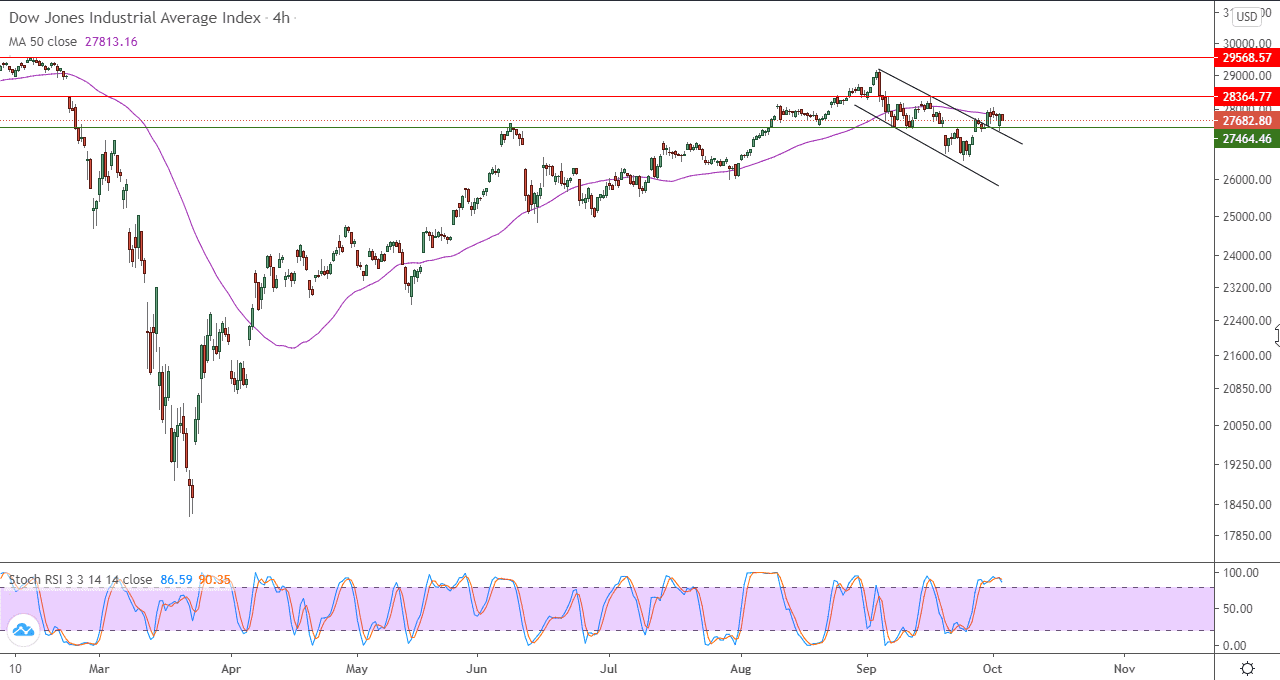Select the upper channel trend line
Screen dimensions: 1280x680
[950, 107]
